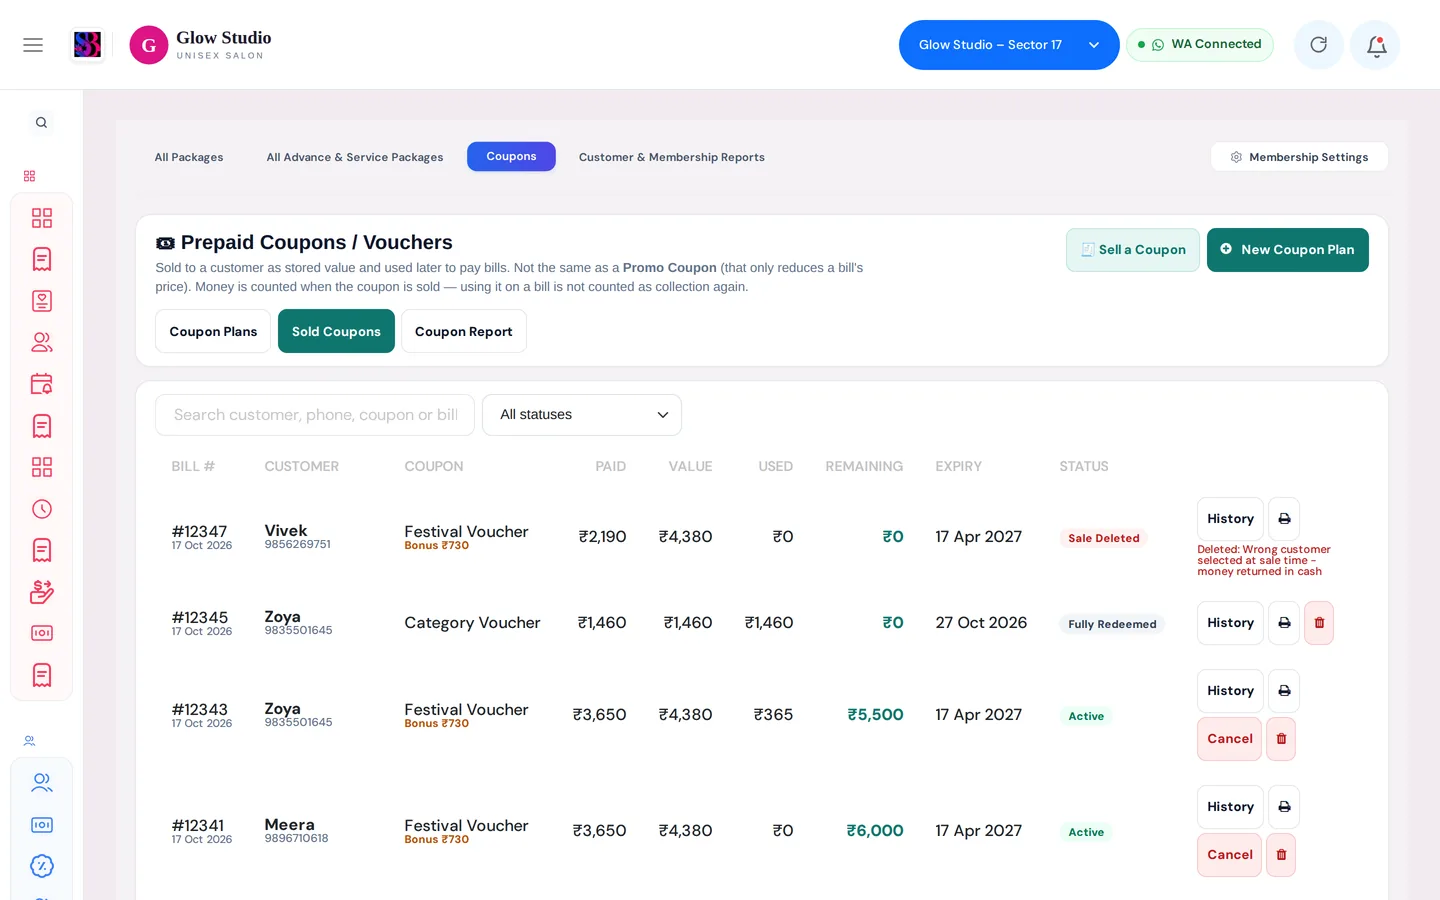
Task: Open the red ticket icon in sidebar
Action: pos(42,633)
